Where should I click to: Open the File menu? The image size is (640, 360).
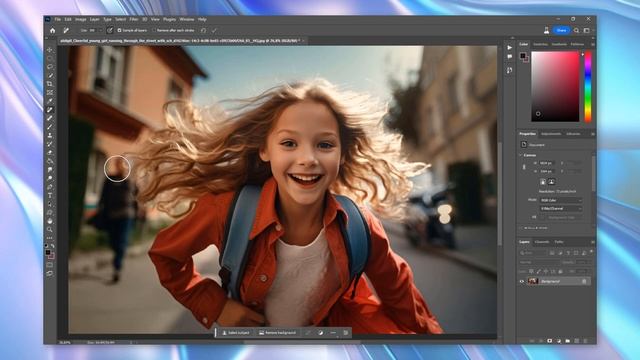pyautogui.click(x=58, y=19)
